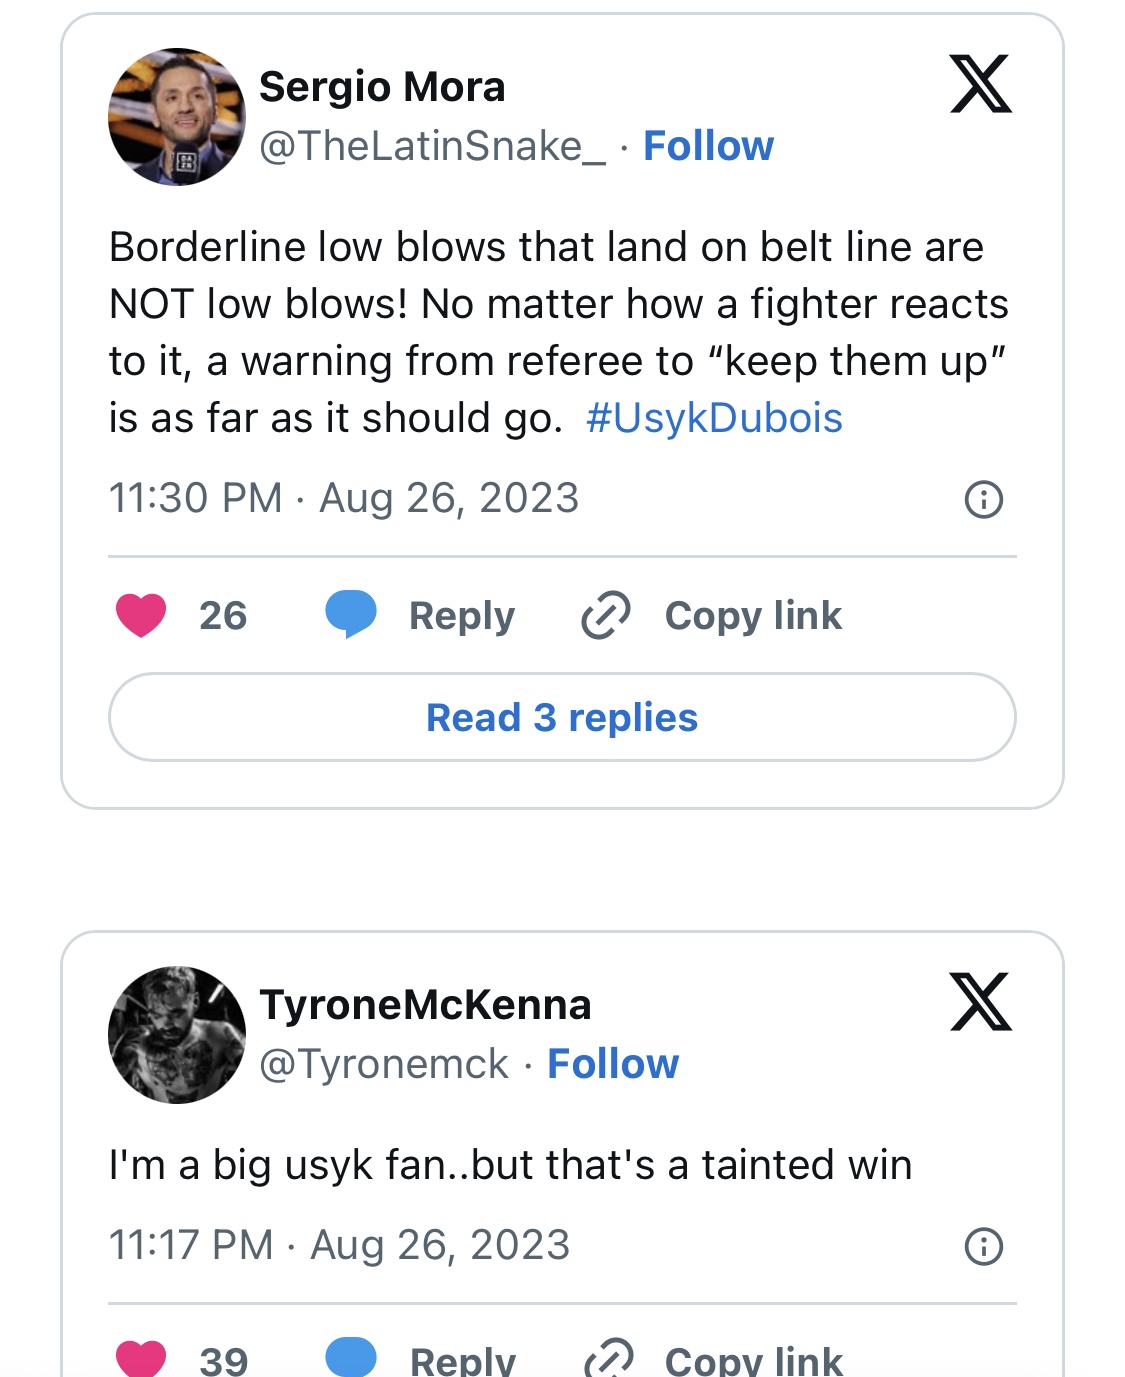
Task: Click the Sergio Mora display name
Action: click(x=382, y=87)
